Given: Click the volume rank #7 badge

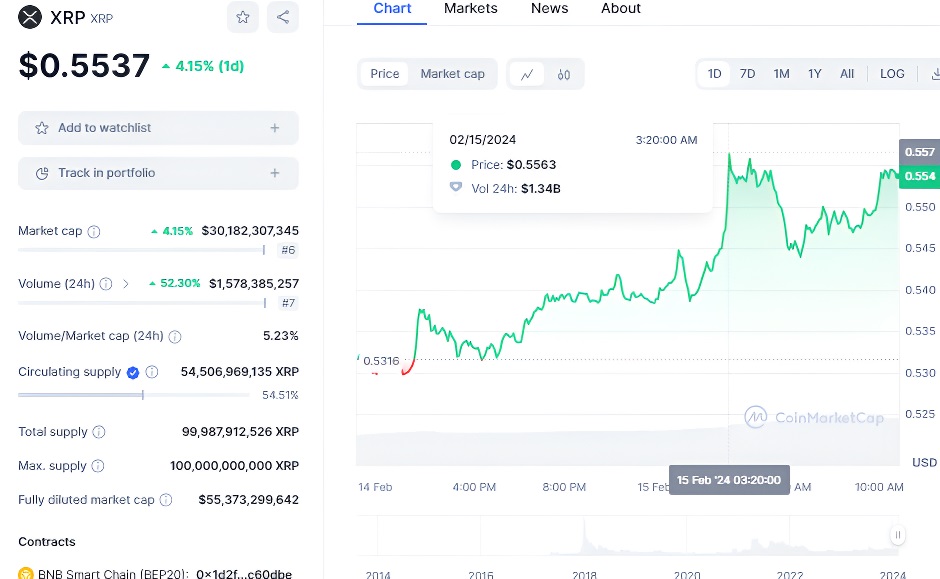Looking at the screenshot, I should point(288,303).
